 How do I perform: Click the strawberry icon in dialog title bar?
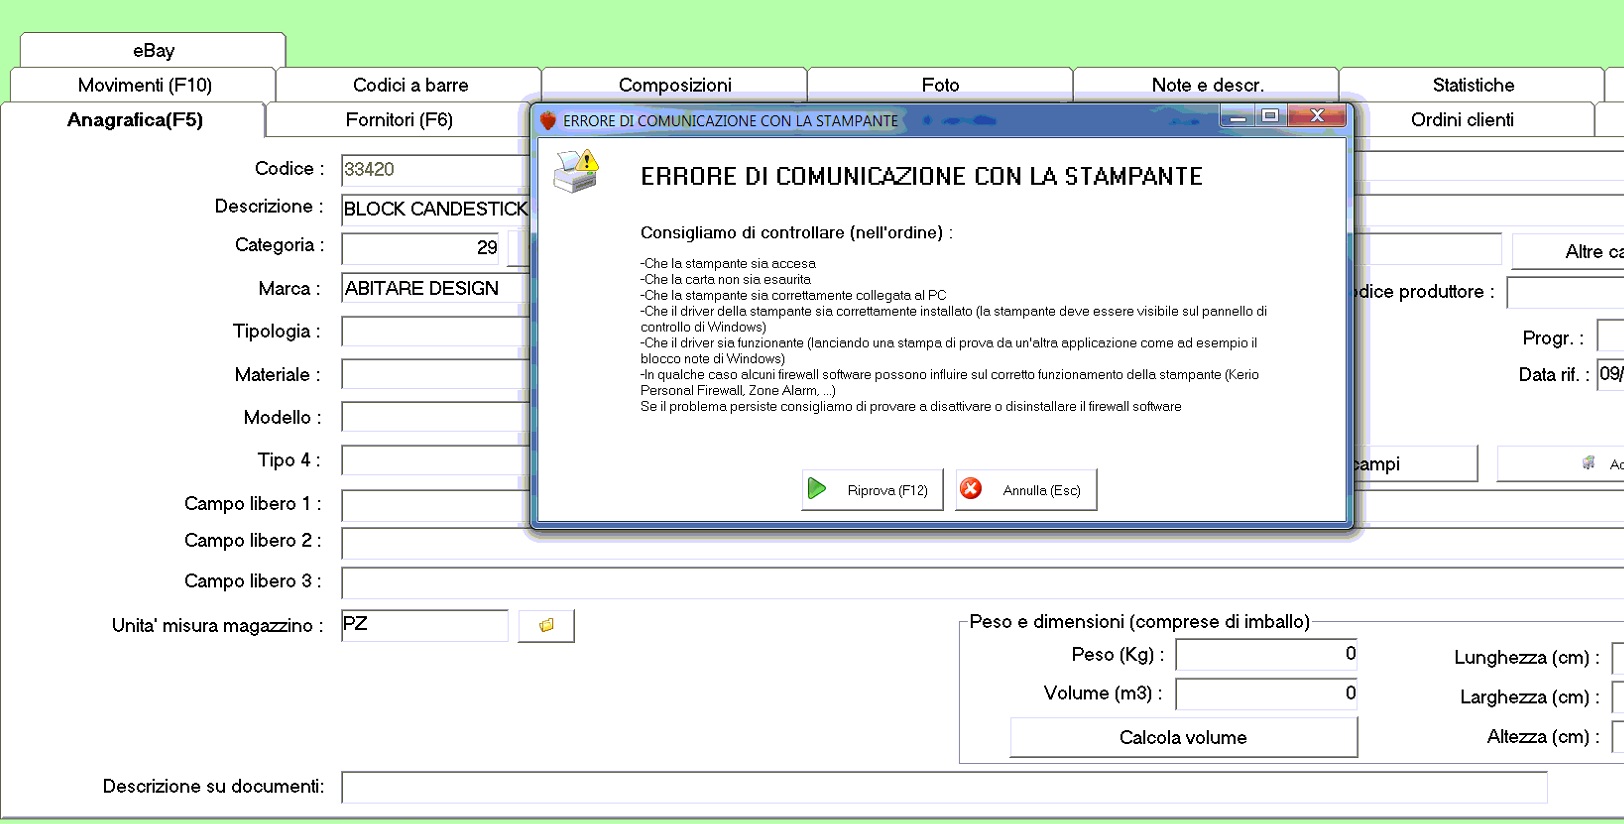548,121
